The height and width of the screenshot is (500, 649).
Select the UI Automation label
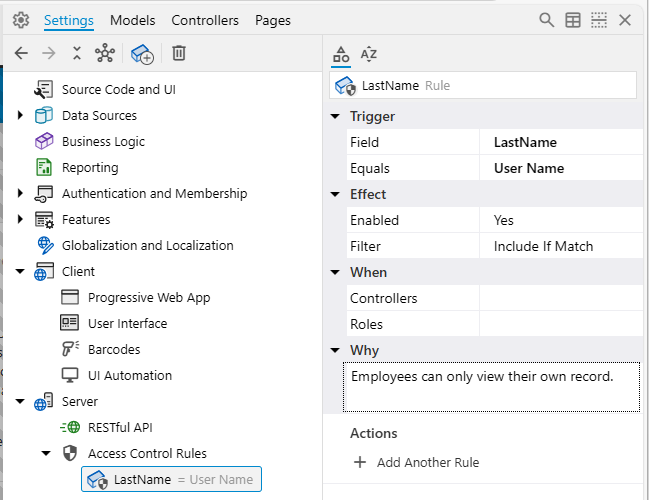click(130, 375)
